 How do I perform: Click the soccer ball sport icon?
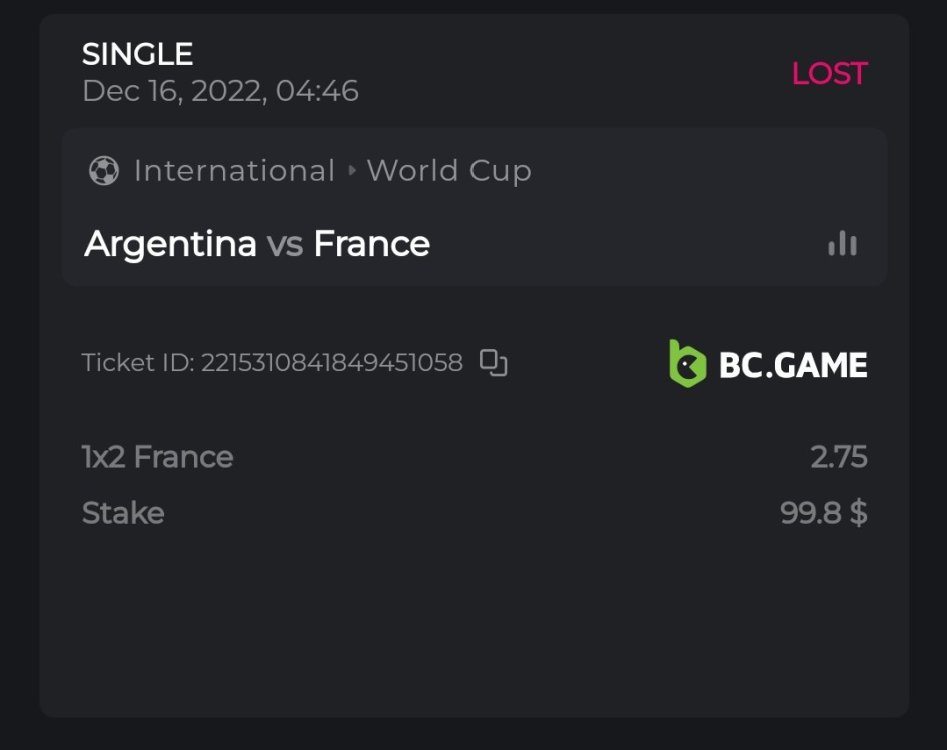(103, 171)
